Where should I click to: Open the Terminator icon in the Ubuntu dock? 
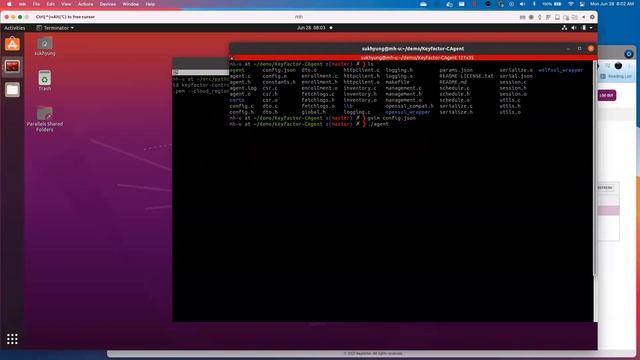[x=12, y=67]
